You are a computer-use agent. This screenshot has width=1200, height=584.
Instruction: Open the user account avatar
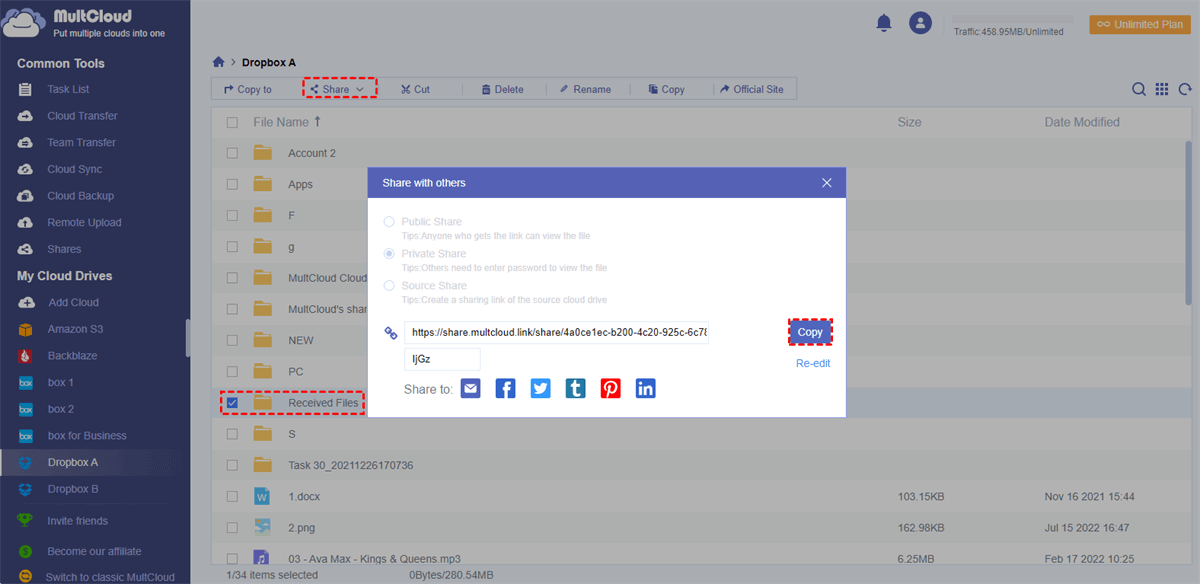tap(920, 23)
